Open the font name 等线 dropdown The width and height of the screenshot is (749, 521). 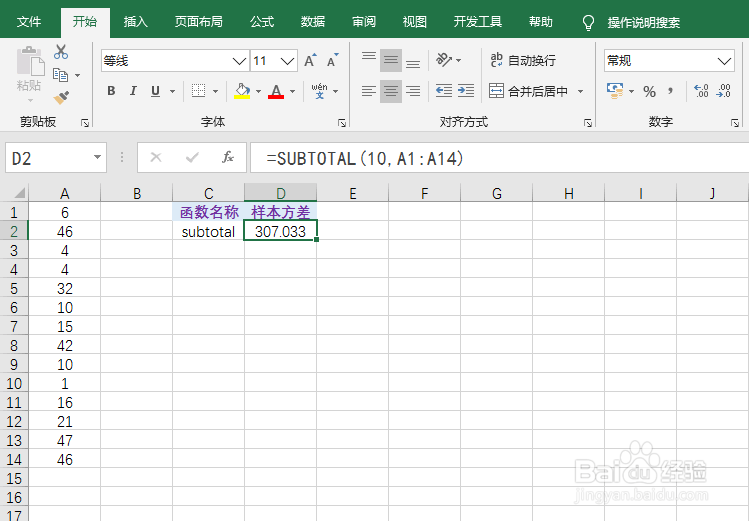coord(239,61)
